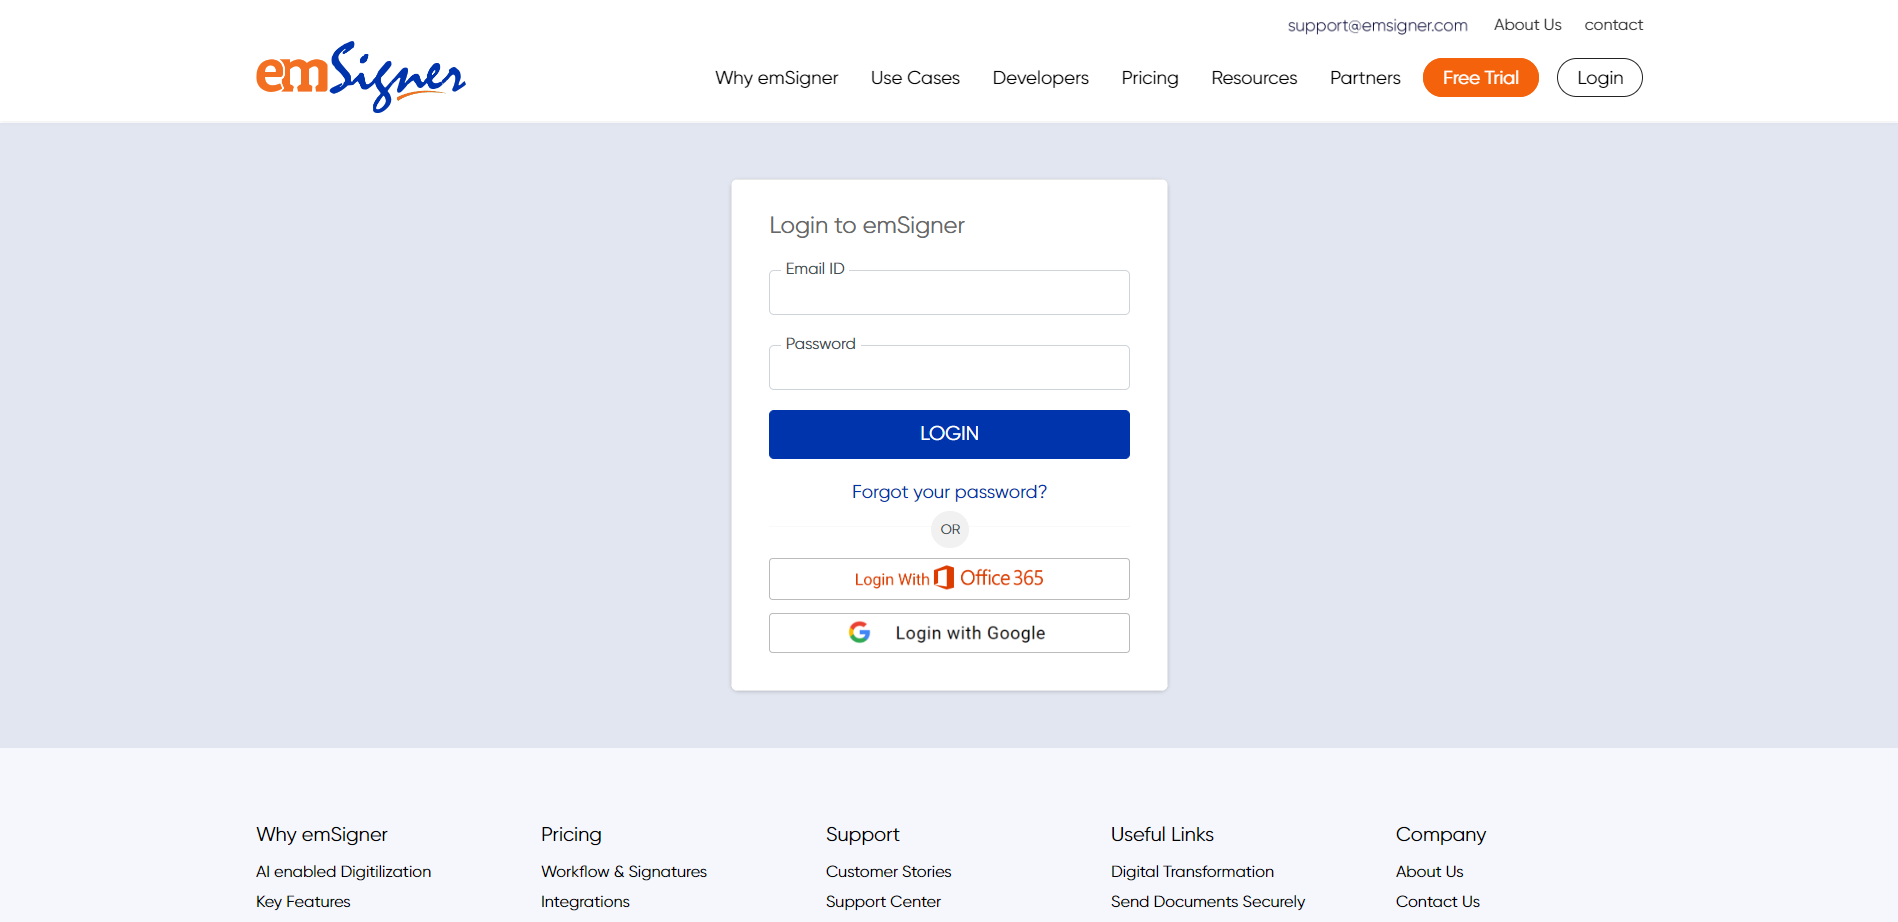
Task: Open the Resources menu
Action: click(x=1254, y=78)
